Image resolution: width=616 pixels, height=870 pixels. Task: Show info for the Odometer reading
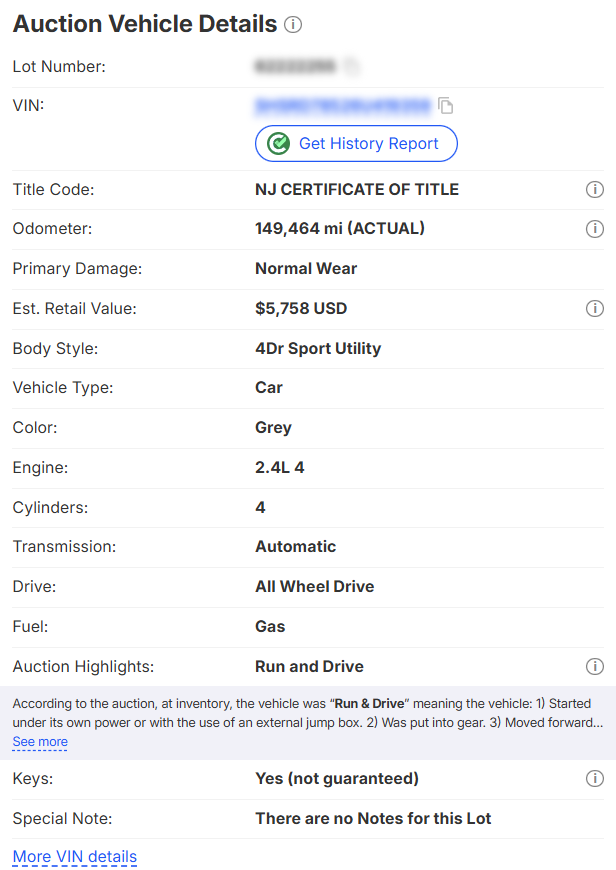click(594, 229)
